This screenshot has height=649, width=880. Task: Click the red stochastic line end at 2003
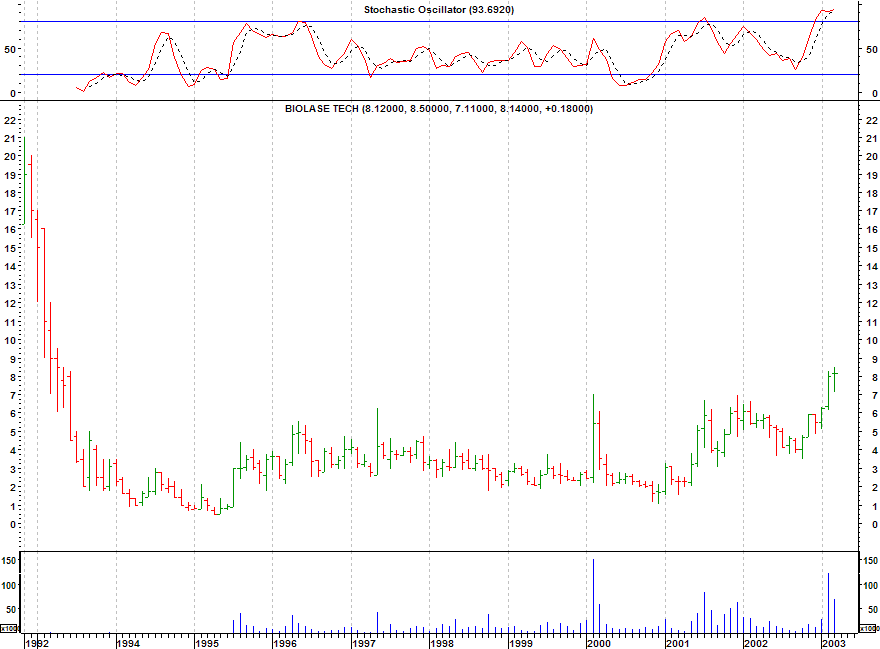(833, 10)
